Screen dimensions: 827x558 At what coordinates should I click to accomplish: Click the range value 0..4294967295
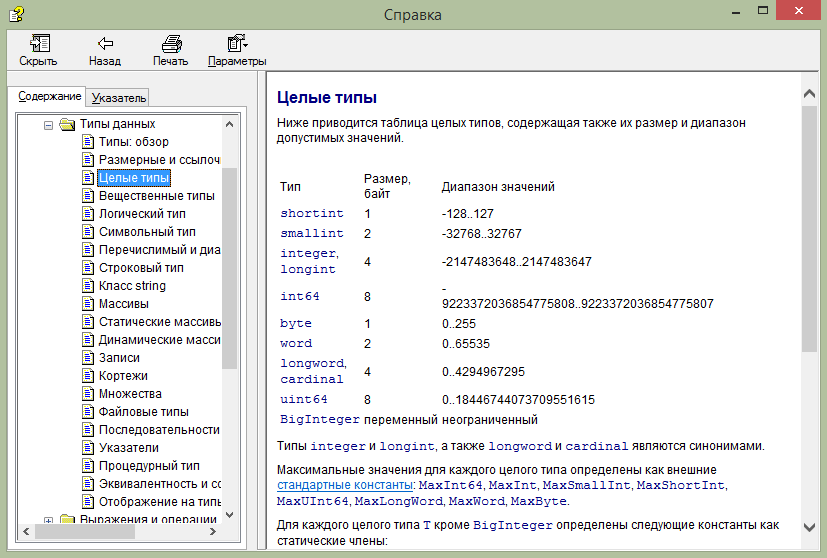point(483,372)
